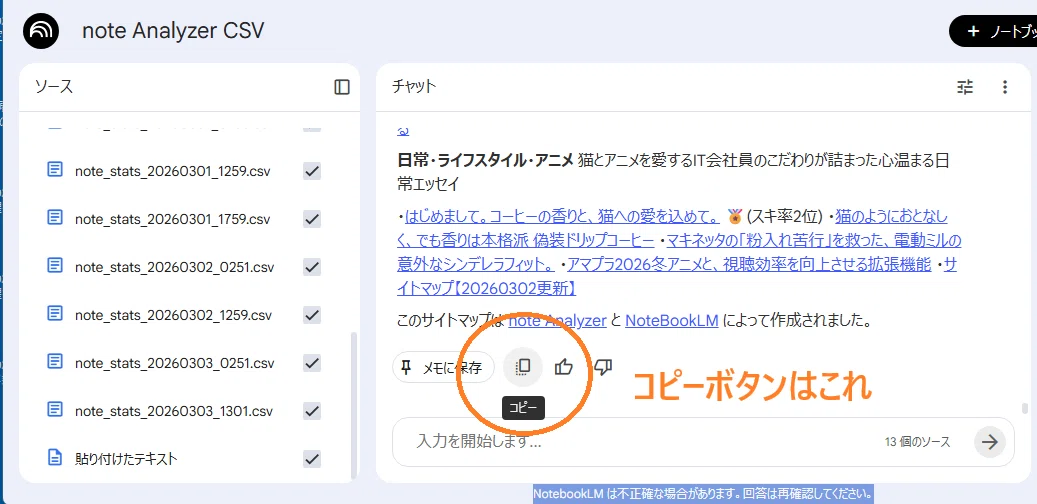Select note_stats_20260303_0251.csv file name
Image resolution: width=1037 pixels, height=504 pixels.
(175, 362)
